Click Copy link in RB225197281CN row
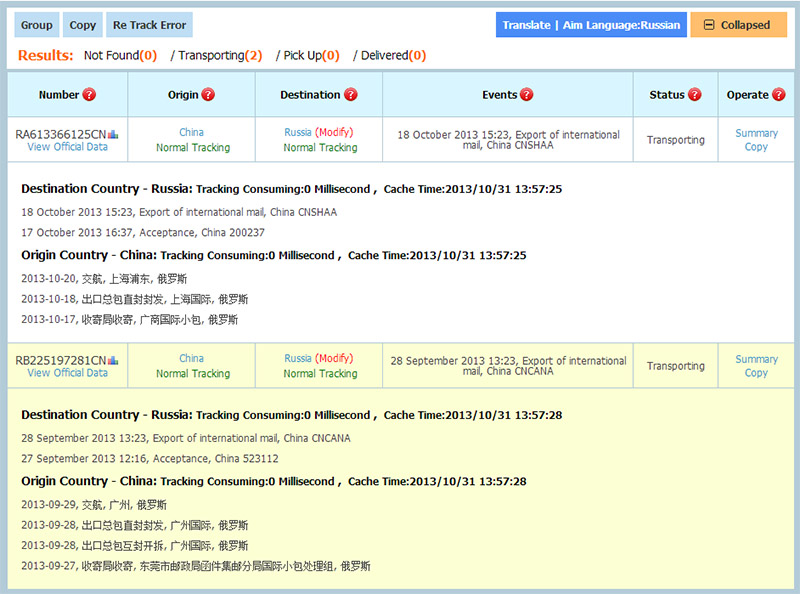 point(756,373)
